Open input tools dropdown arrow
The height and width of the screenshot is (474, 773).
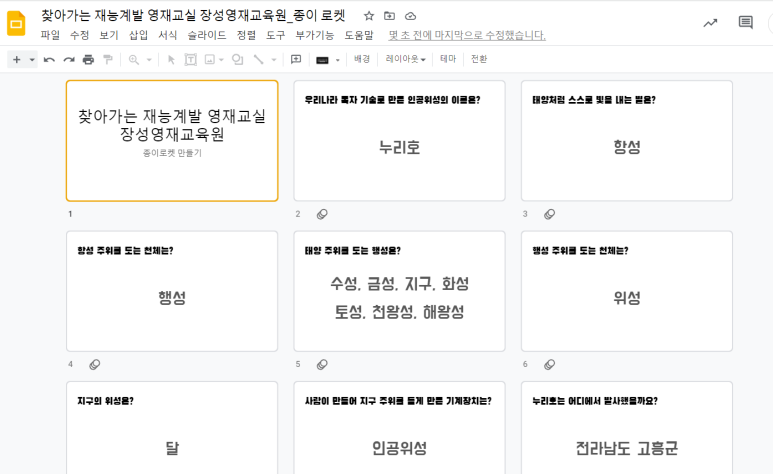[x=338, y=60]
